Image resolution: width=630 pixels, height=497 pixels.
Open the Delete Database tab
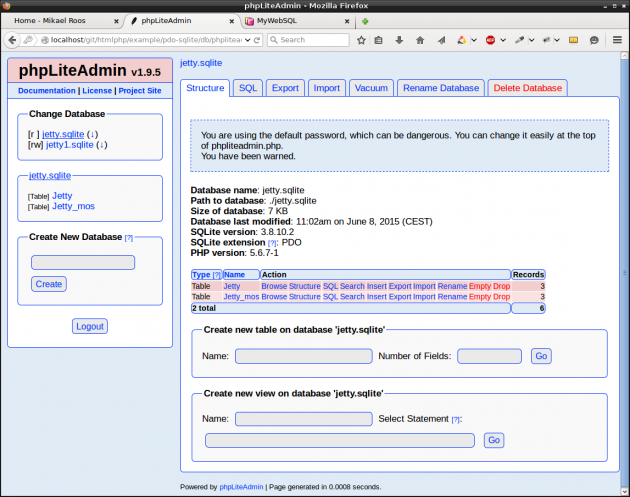[528, 88]
